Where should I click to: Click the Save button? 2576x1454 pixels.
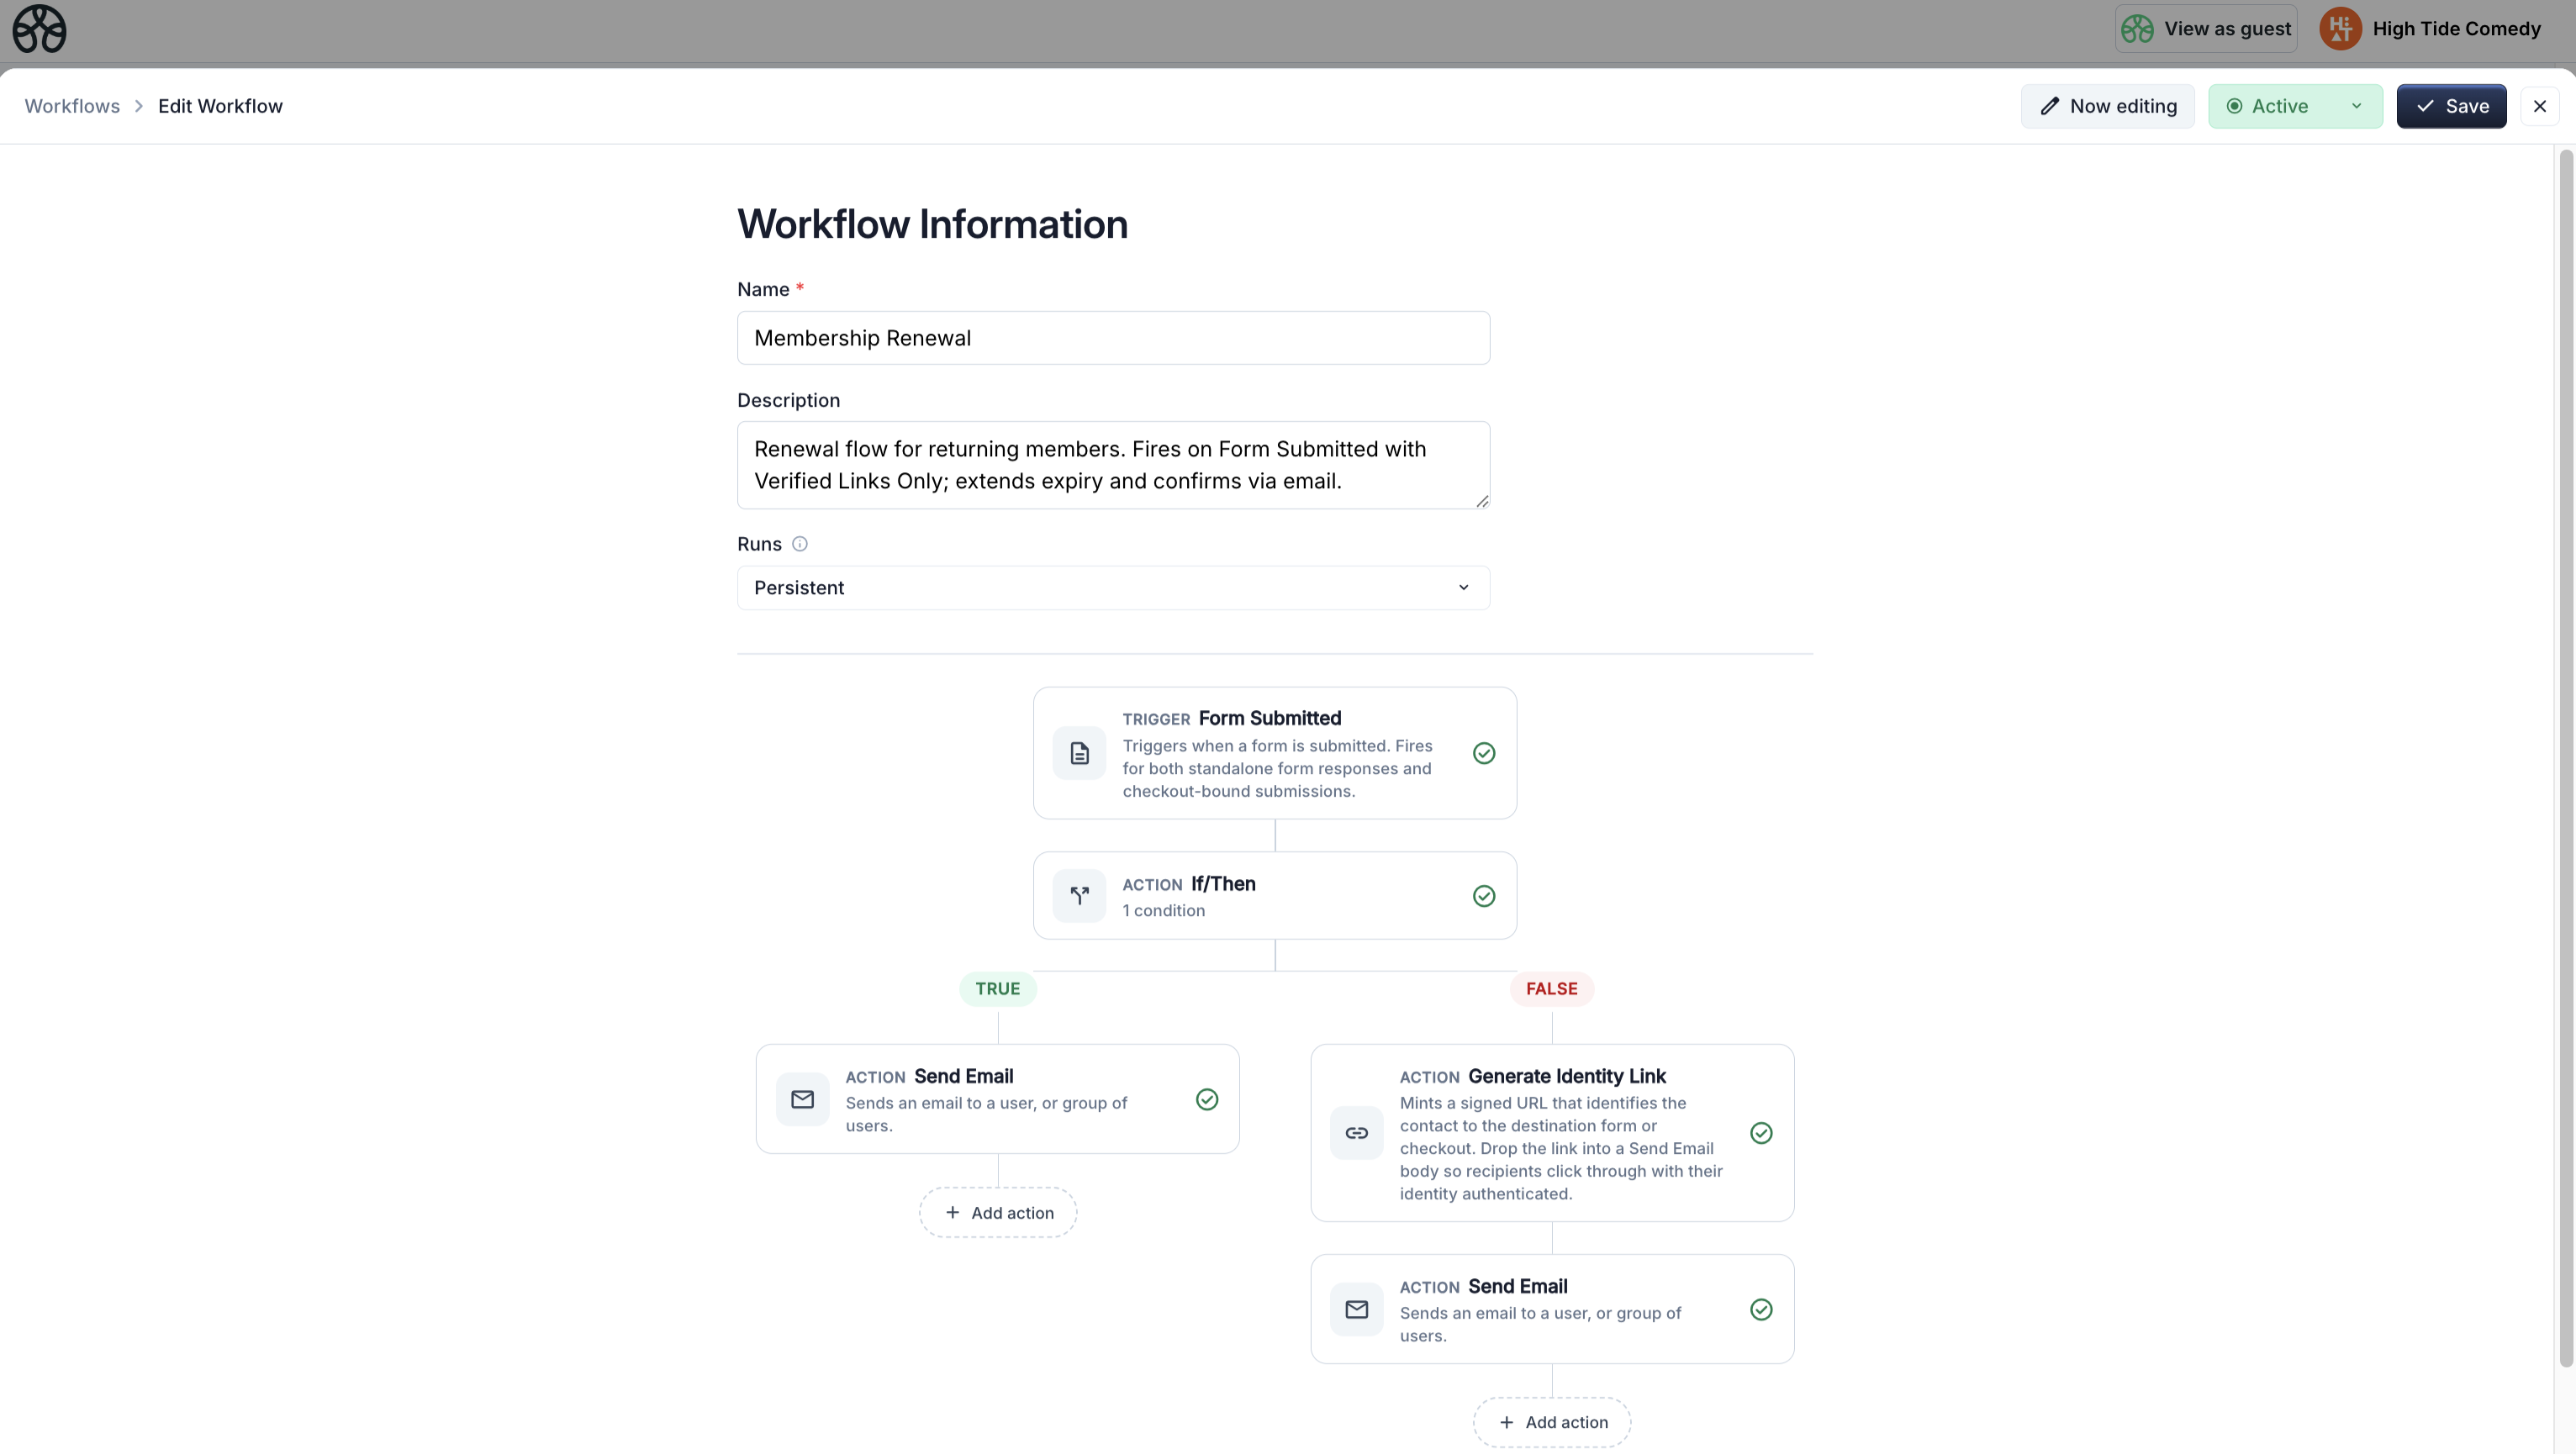pos(2452,105)
